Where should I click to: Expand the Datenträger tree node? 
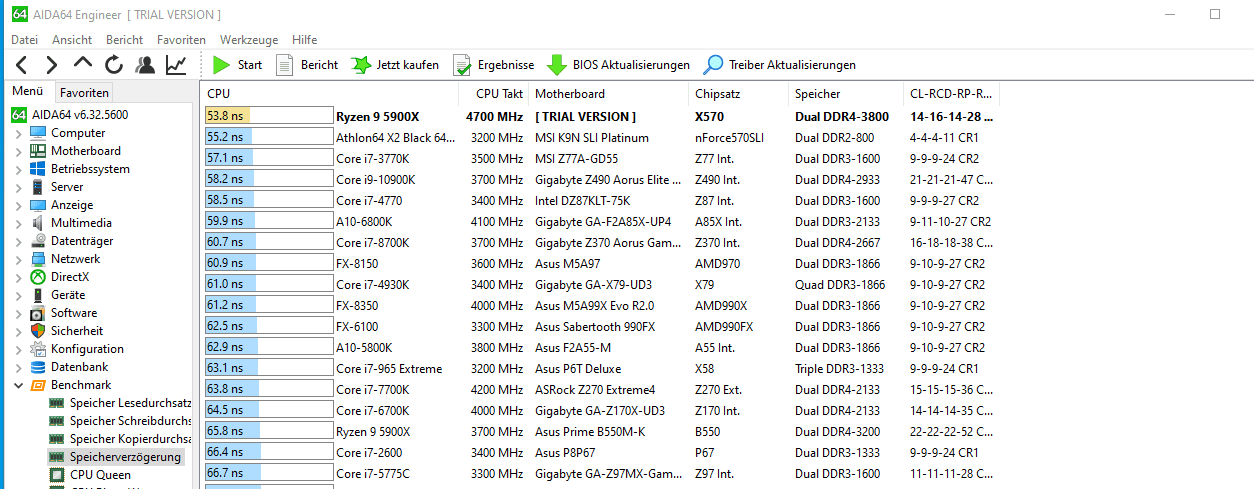(17, 241)
